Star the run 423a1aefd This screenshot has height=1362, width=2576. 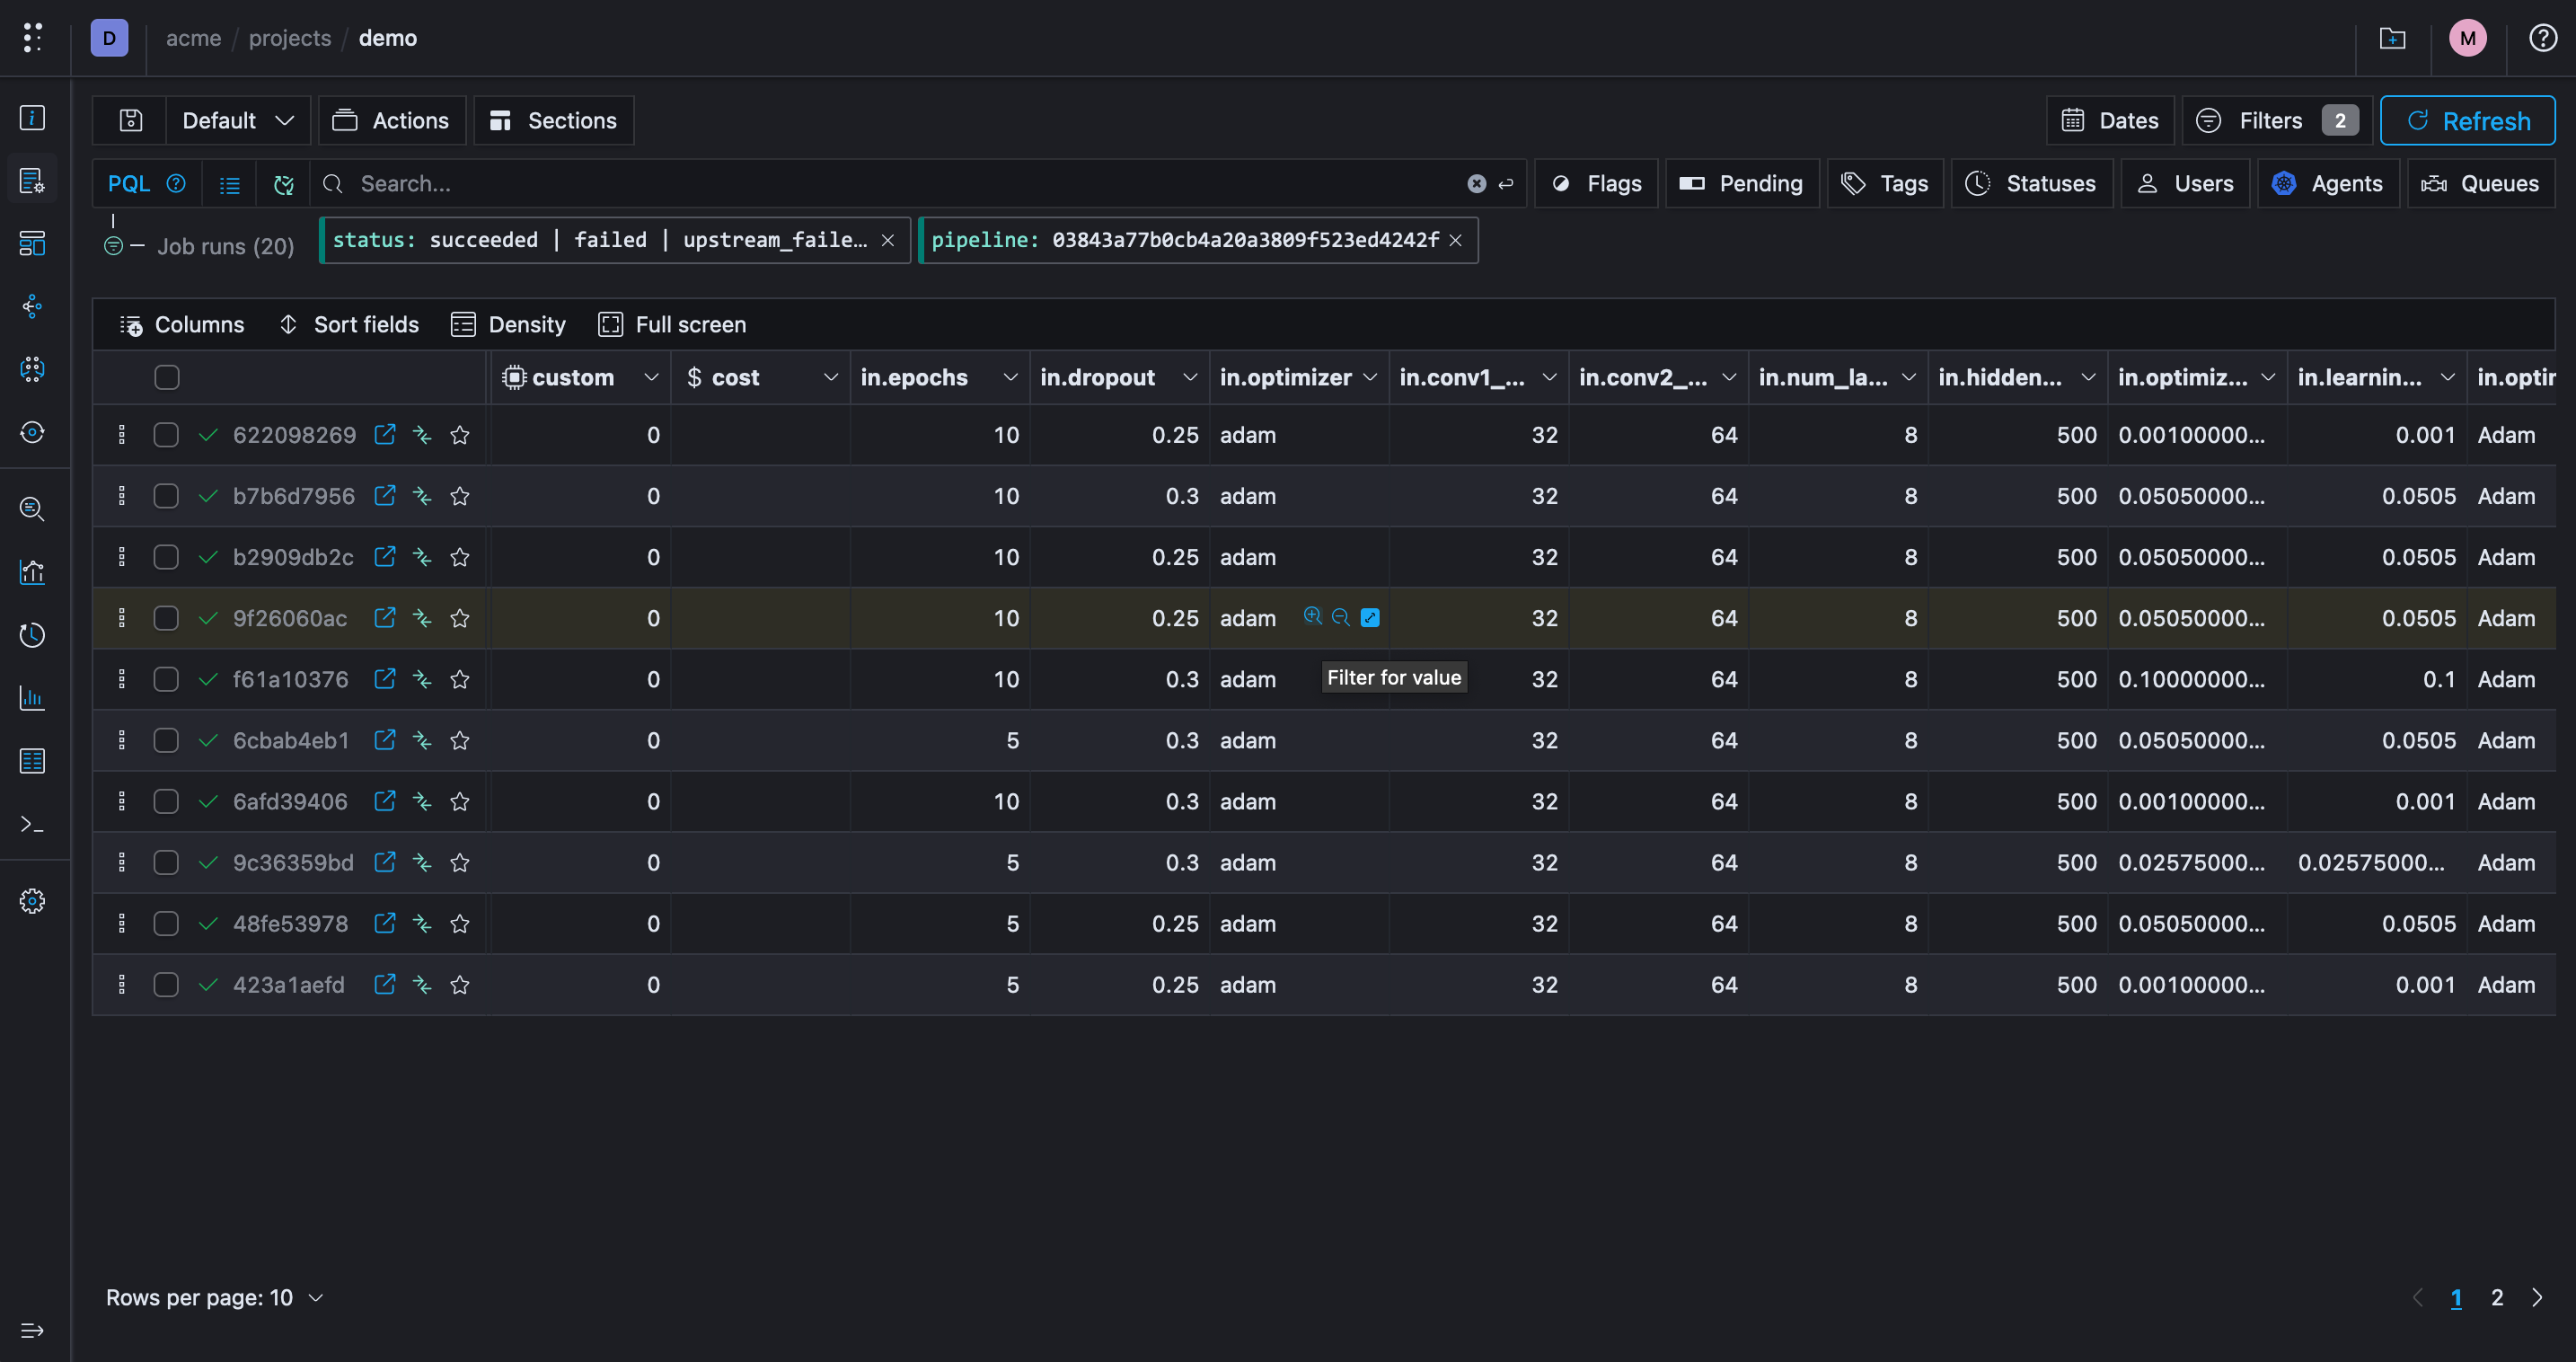pyautogui.click(x=460, y=985)
